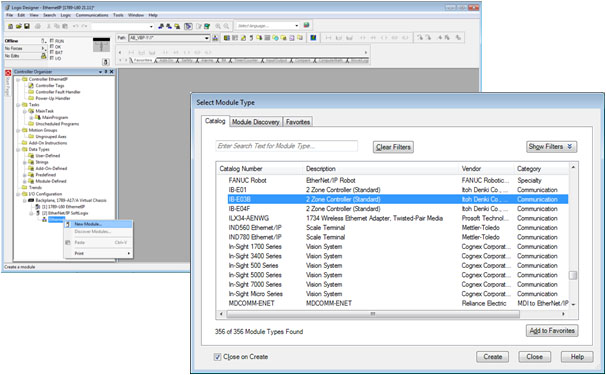Open the Path dropdown list
The image size is (606, 375).
click(x=207, y=38)
